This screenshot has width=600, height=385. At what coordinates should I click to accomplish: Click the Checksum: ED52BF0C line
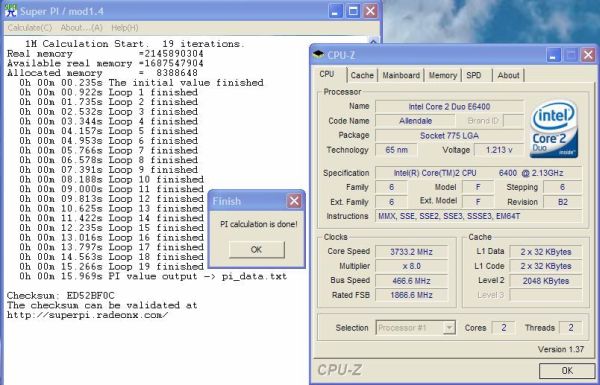tap(60, 295)
